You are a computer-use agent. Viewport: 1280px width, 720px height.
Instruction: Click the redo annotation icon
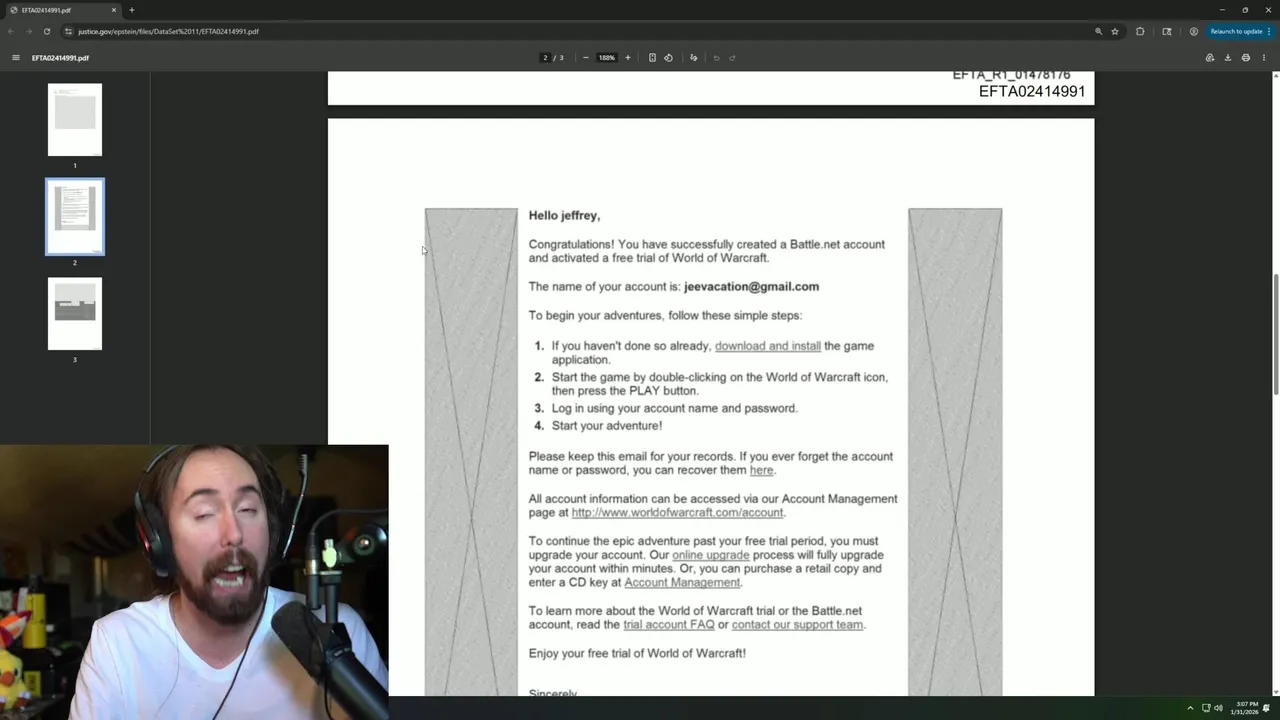(732, 58)
